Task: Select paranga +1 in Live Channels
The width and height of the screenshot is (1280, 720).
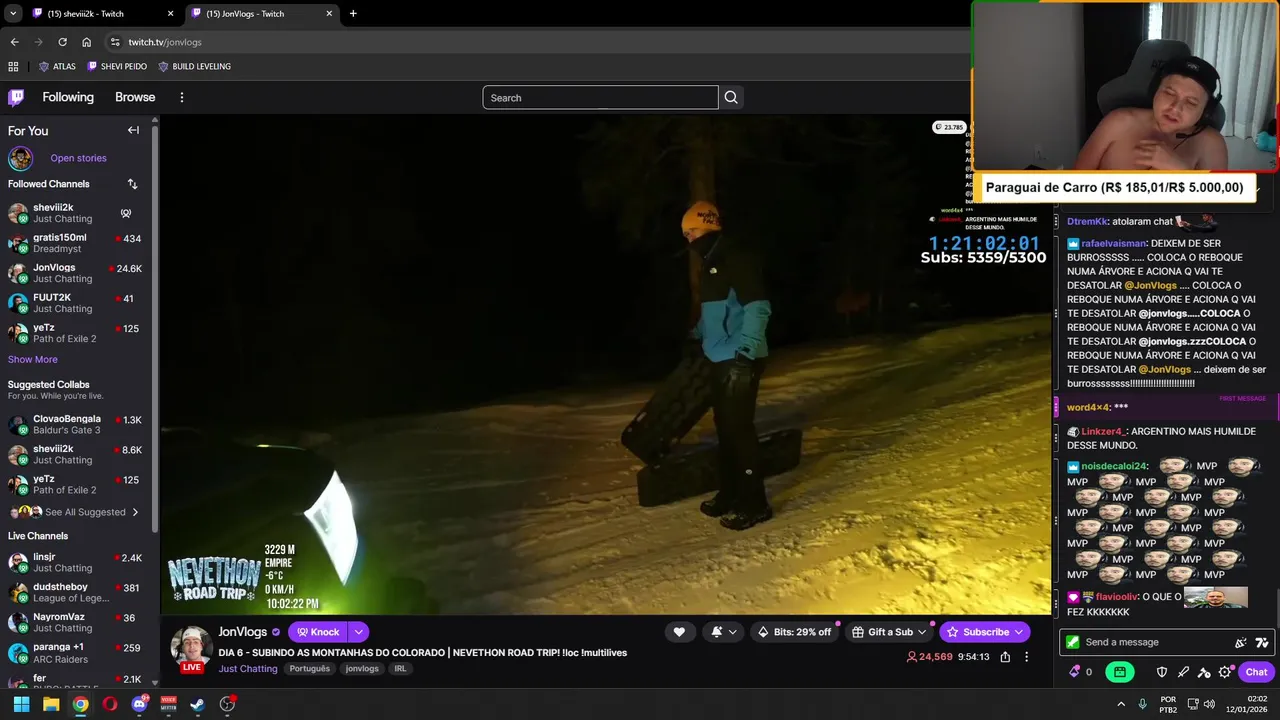Action: point(76,652)
